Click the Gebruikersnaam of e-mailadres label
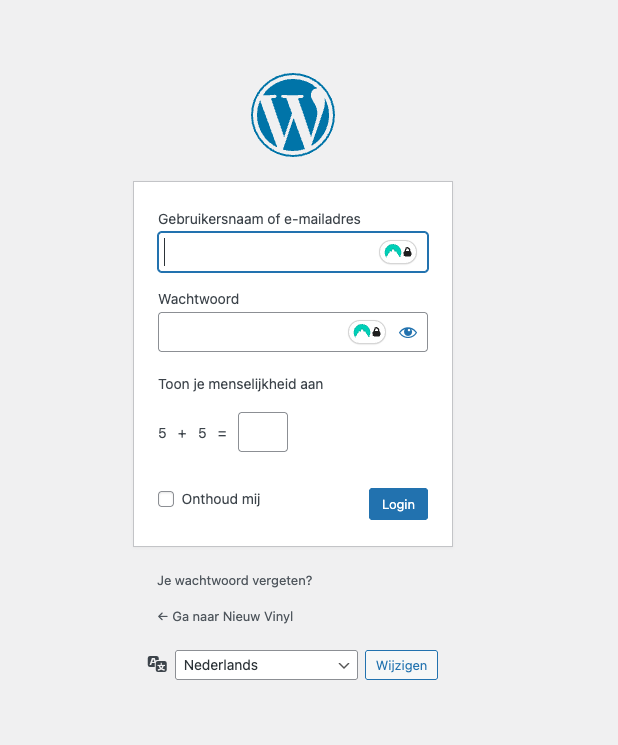This screenshot has height=745, width=618. 259,219
